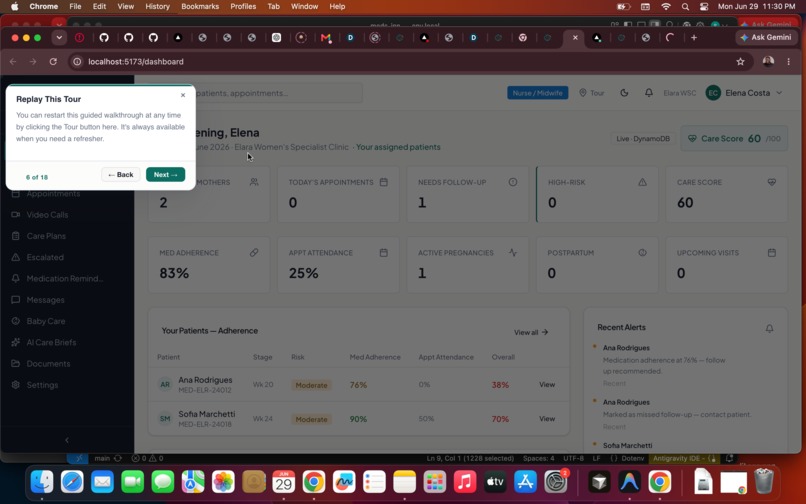
Task: Click the Appt Attendance calendar icon
Action: pyautogui.click(x=383, y=253)
